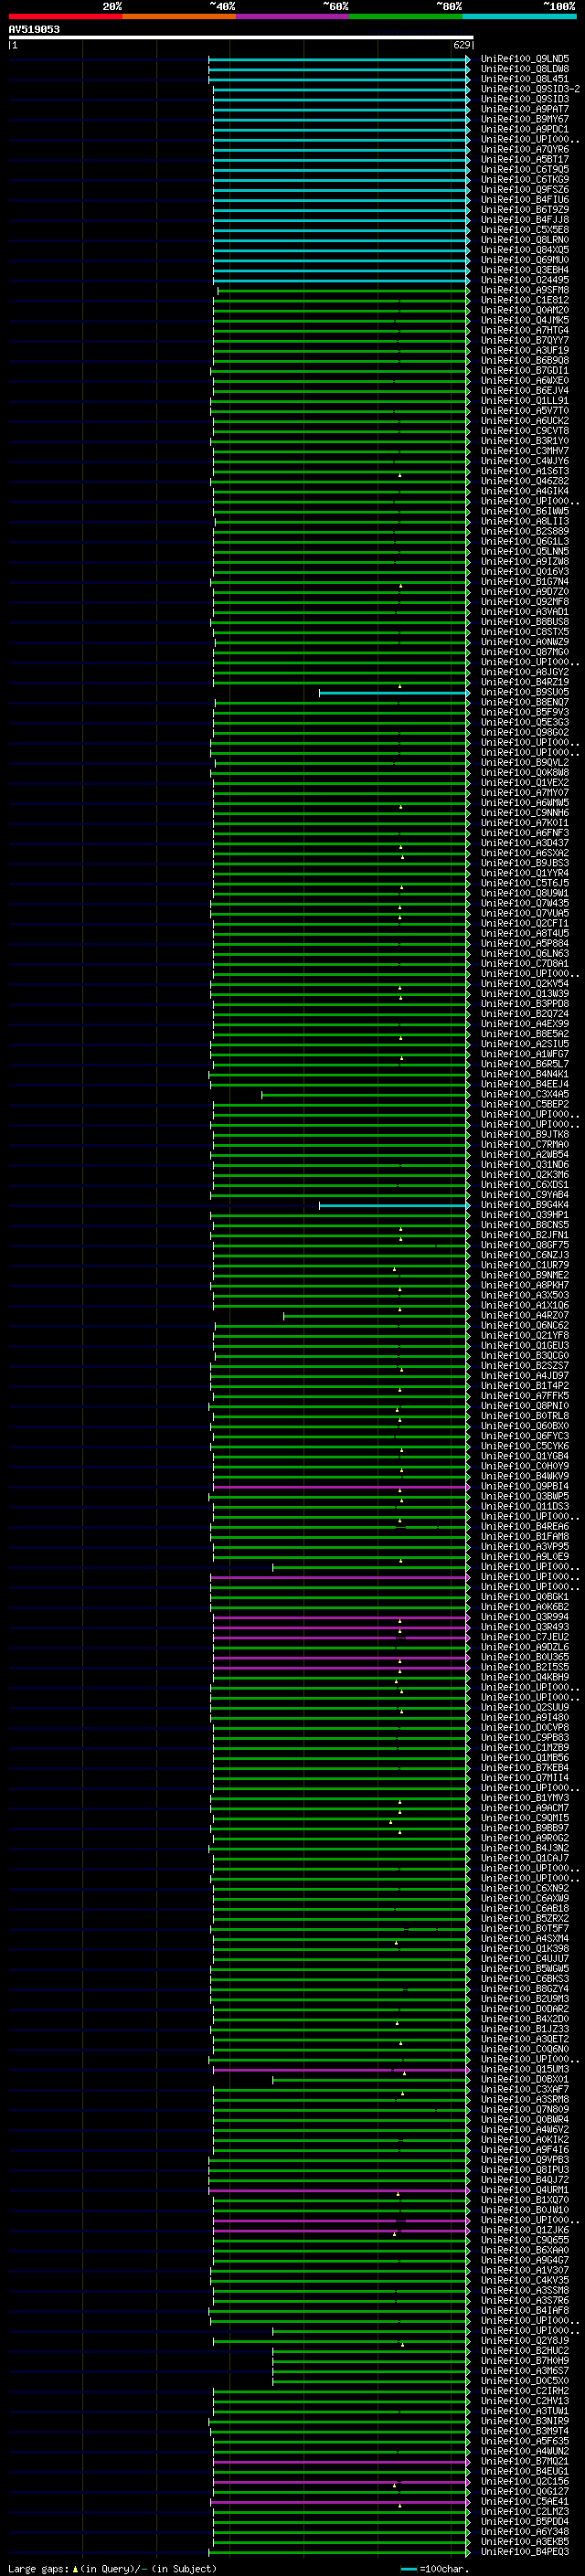Click hit UniRef100_C9NNH6
This screenshot has width=585, height=2576.
click(x=524, y=813)
